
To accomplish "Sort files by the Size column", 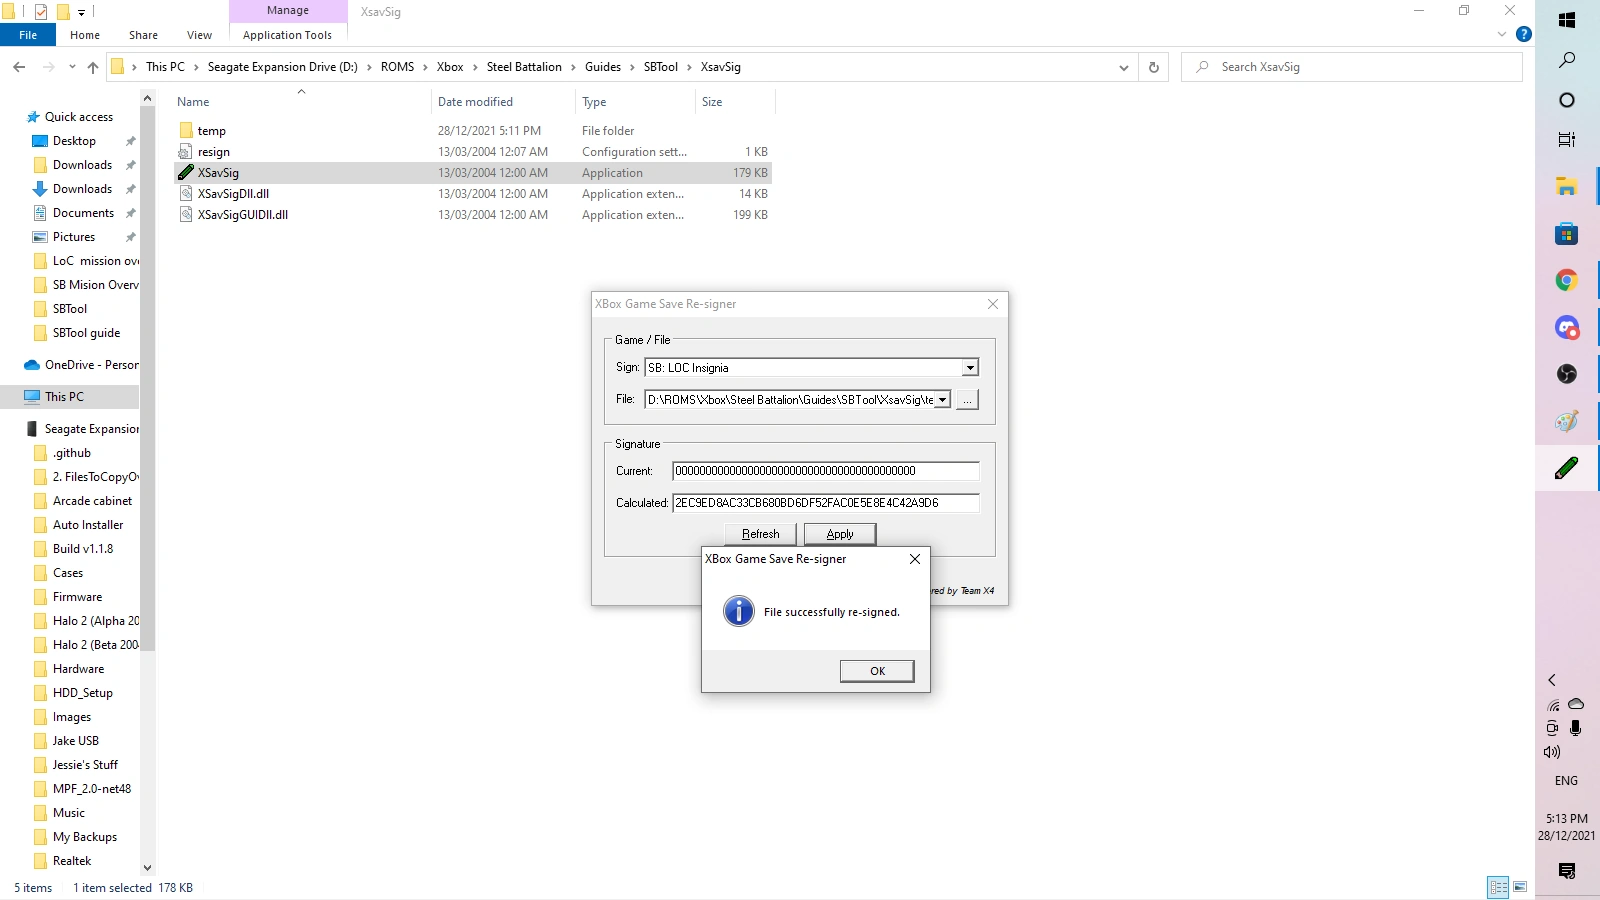I will coord(712,102).
